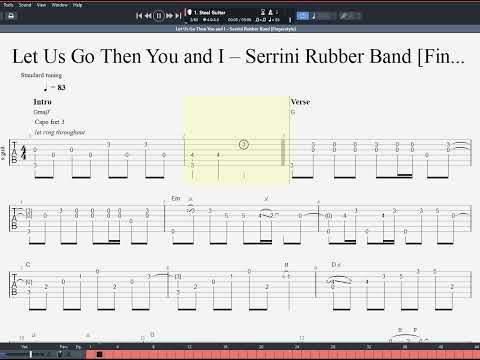Select the '1. Steel Guitar' track name
This screenshot has height=360, width=480.
pyautogui.click(x=210, y=13)
